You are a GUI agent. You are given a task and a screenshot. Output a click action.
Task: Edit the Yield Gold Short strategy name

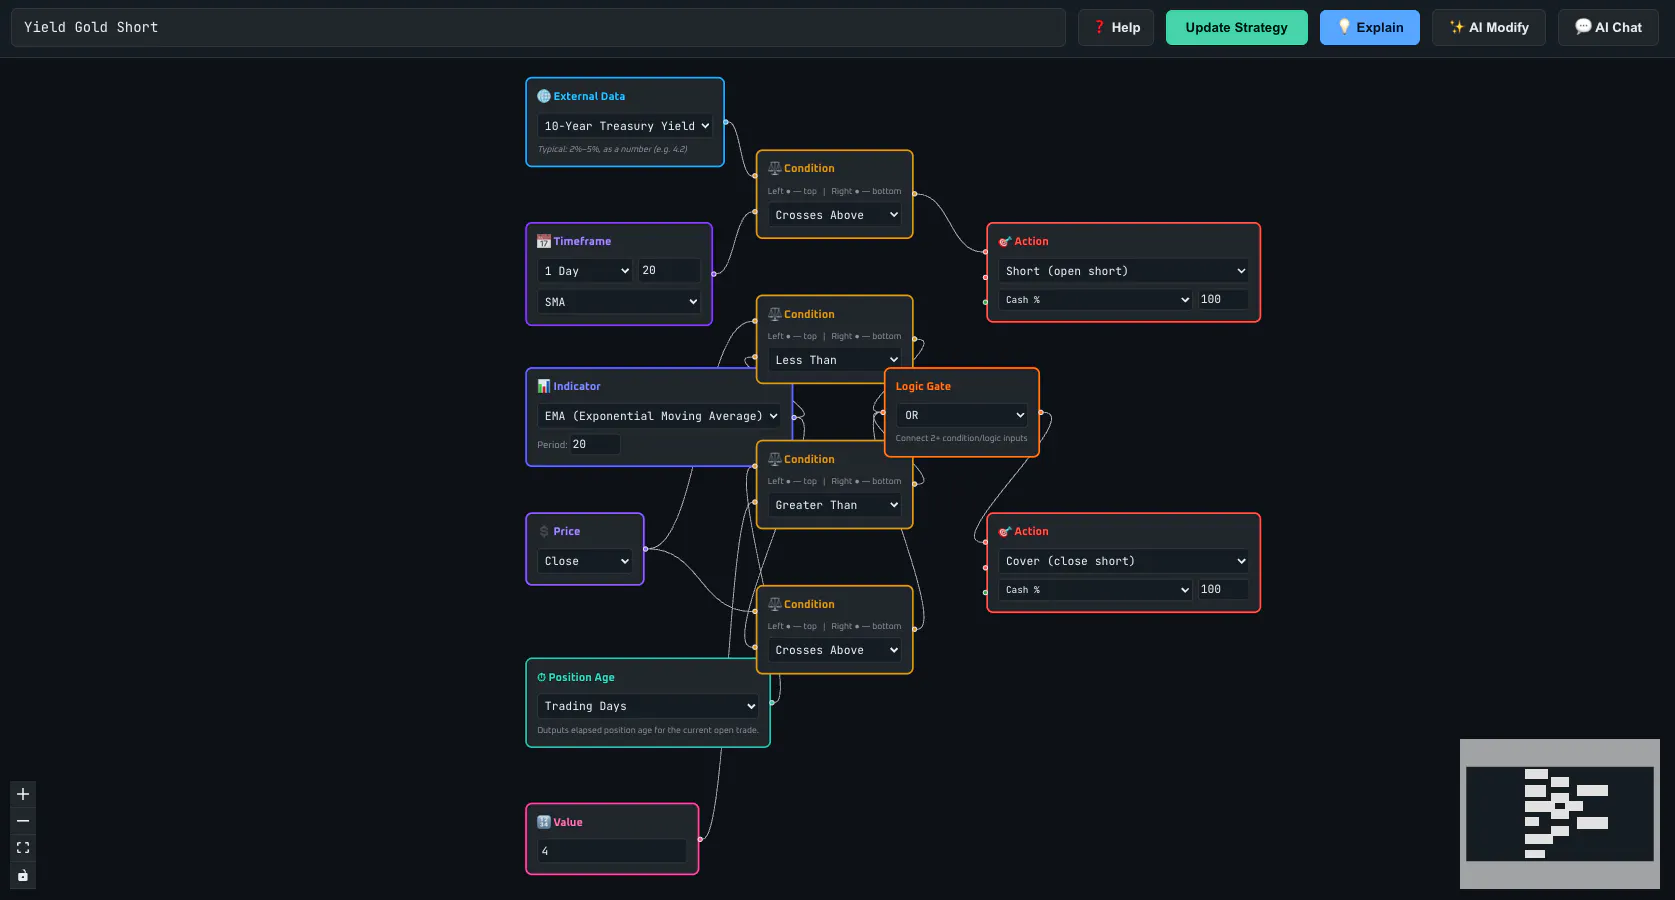click(x=538, y=28)
